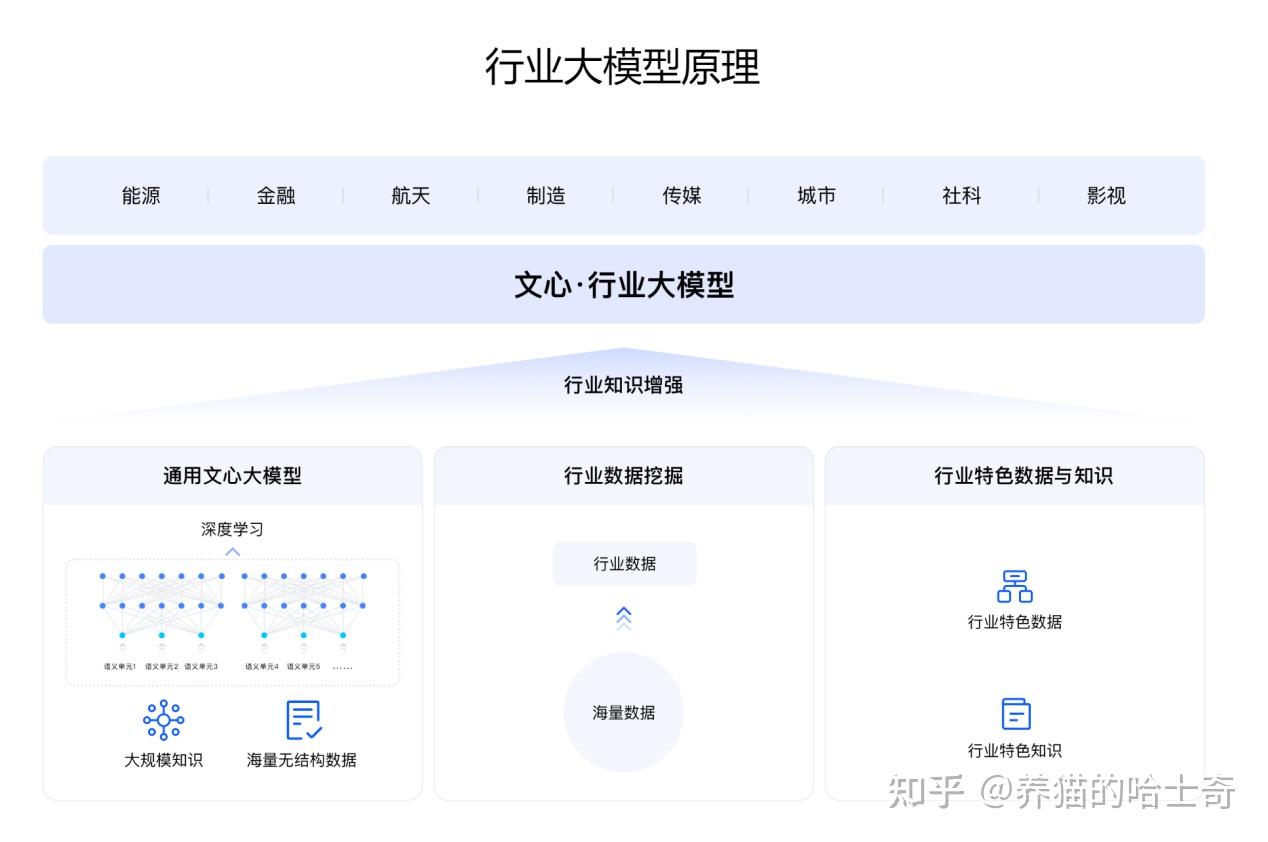Click the icon above 行业特色数据
This screenshot has width=1268, height=842.
point(1014,587)
